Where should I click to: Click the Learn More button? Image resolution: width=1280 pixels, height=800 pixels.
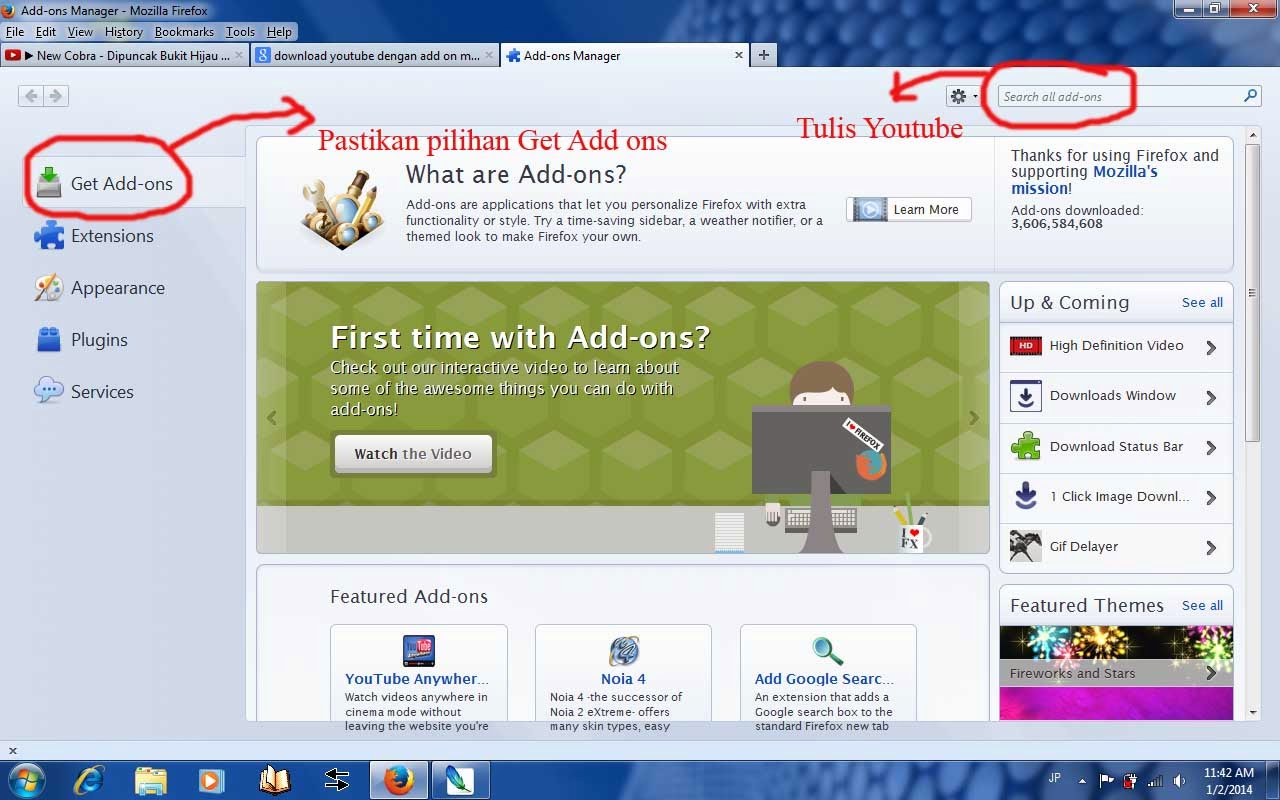pos(909,209)
